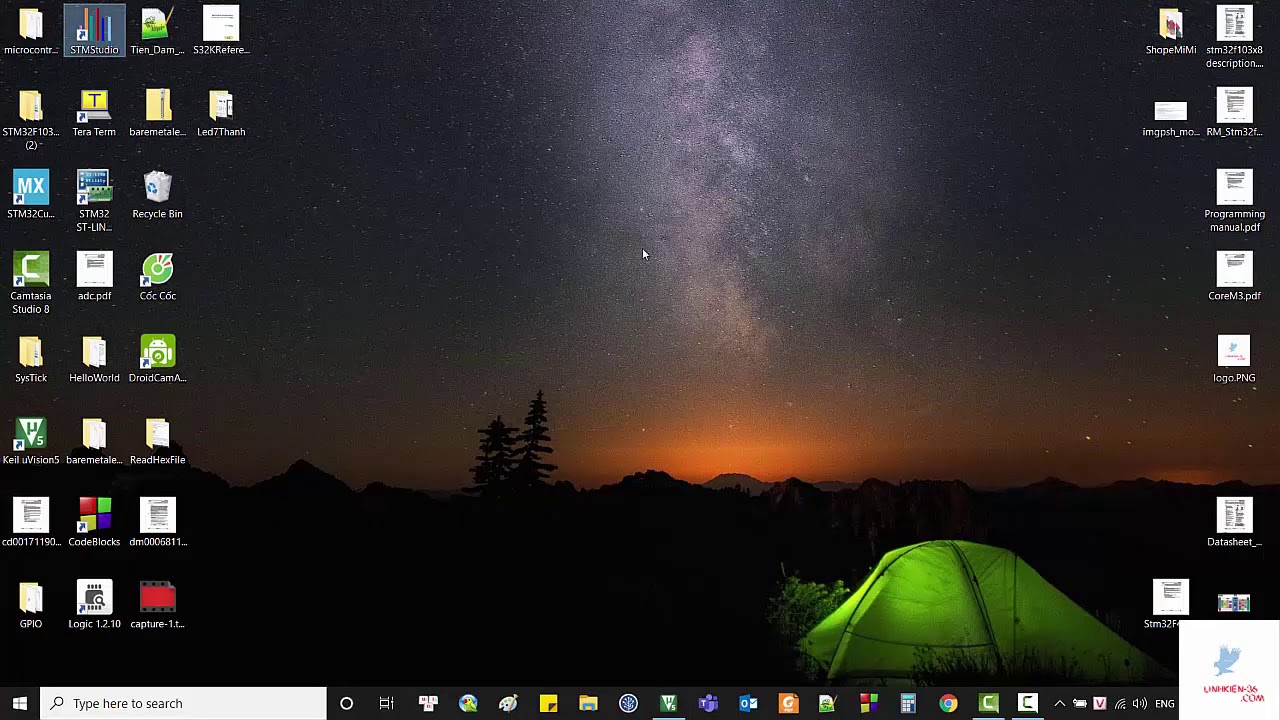Open Task View on the taskbar
This screenshot has height=720, width=1280.
tap(387, 703)
